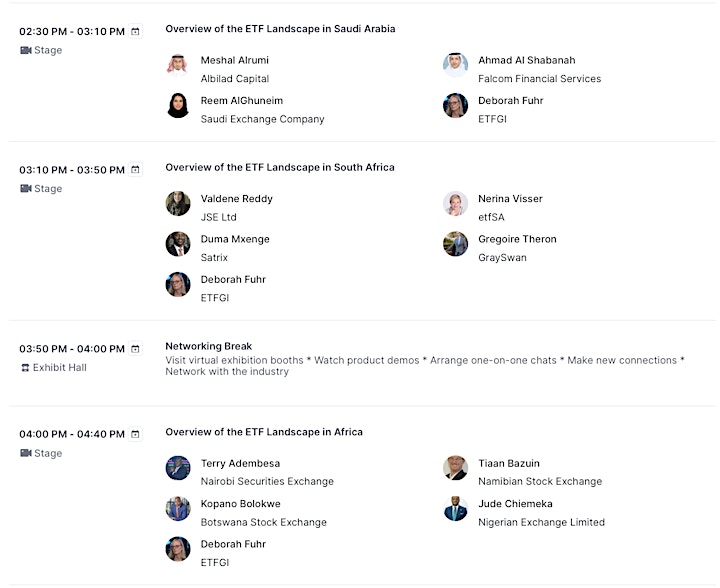Click the Stage video icon for Saudi Arabia session
This screenshot has height=588, width=720.
pyautogui.click(x=26, y=50)
